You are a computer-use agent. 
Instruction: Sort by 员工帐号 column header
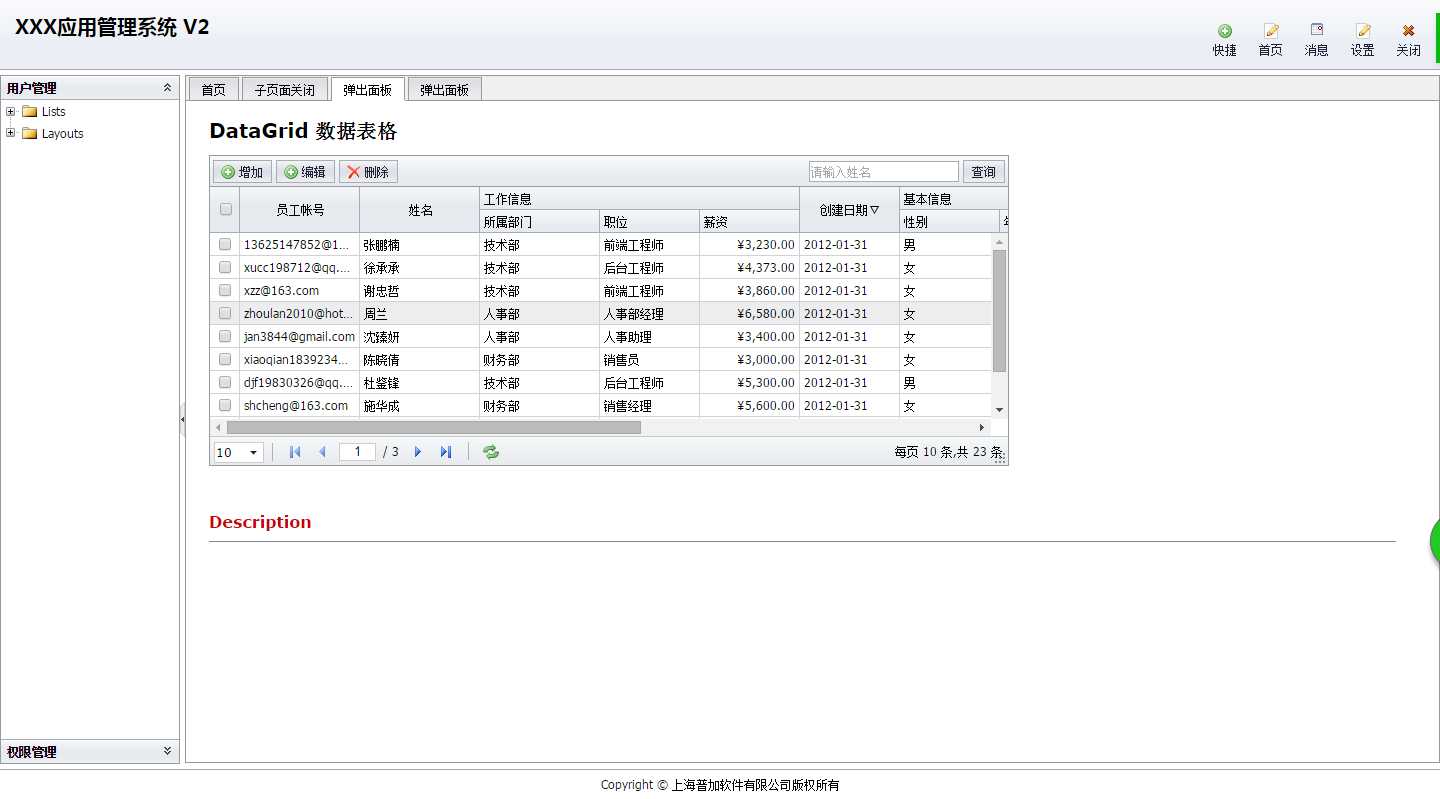tap(300, 210)
